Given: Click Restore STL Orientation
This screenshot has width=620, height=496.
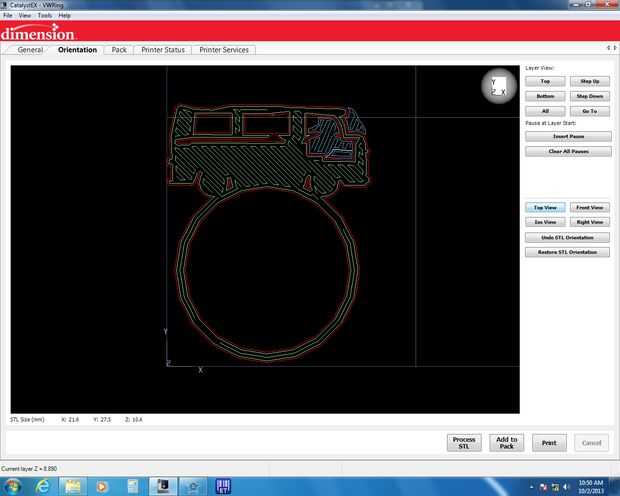Looking at the screenshot, I should tap(567, 252).
